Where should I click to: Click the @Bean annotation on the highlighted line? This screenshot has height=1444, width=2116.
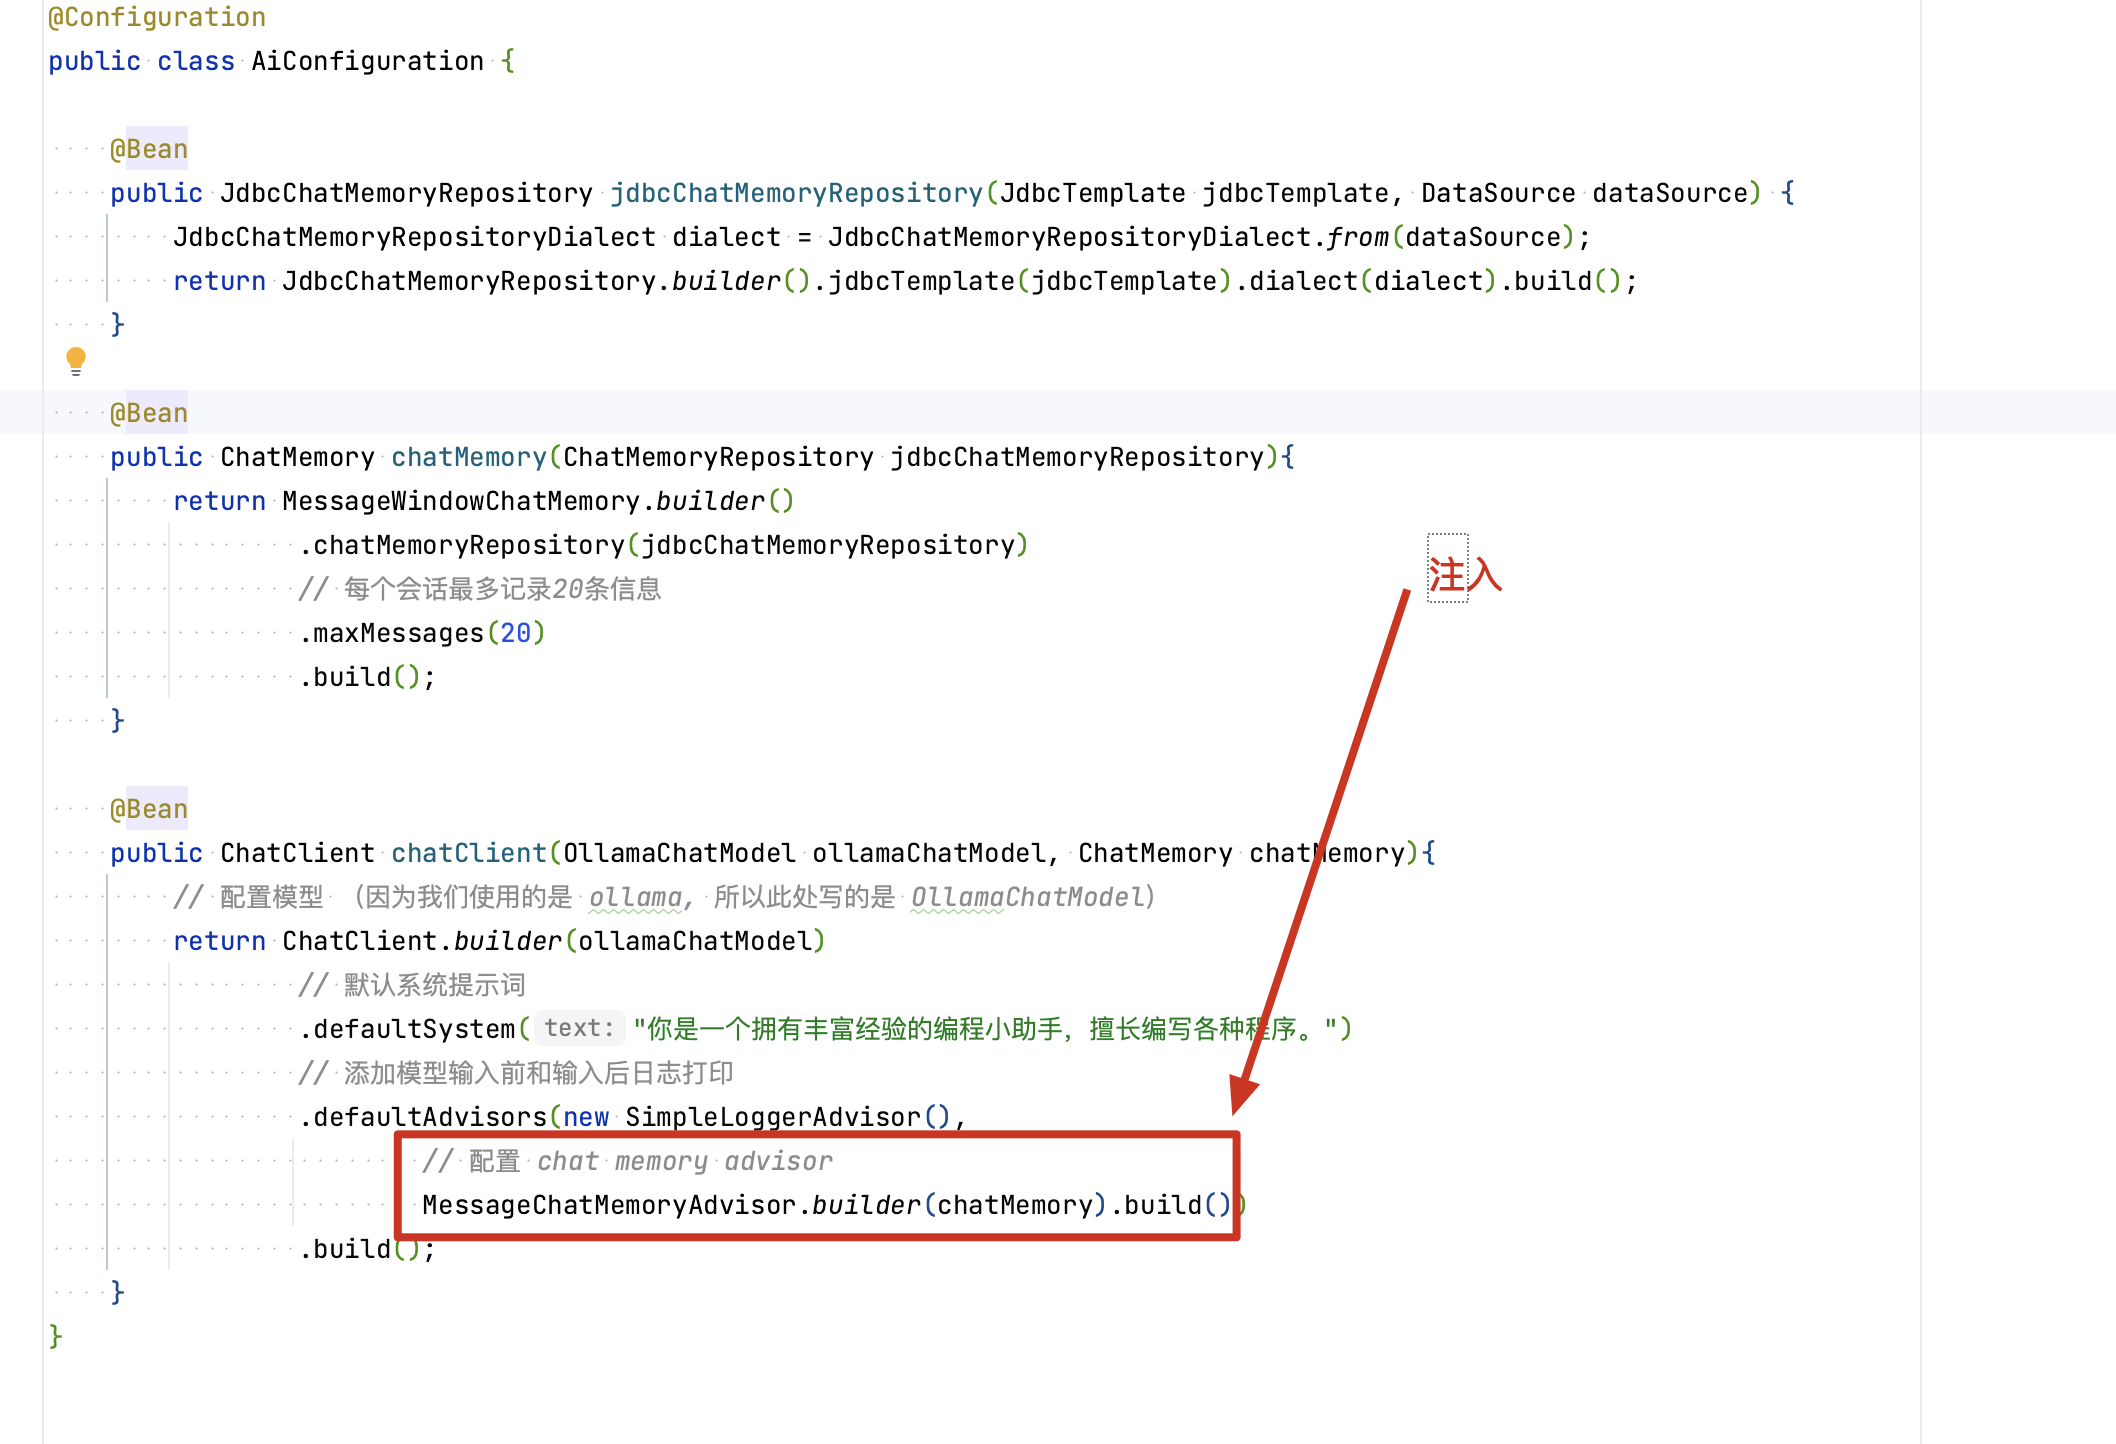point(149,413)
